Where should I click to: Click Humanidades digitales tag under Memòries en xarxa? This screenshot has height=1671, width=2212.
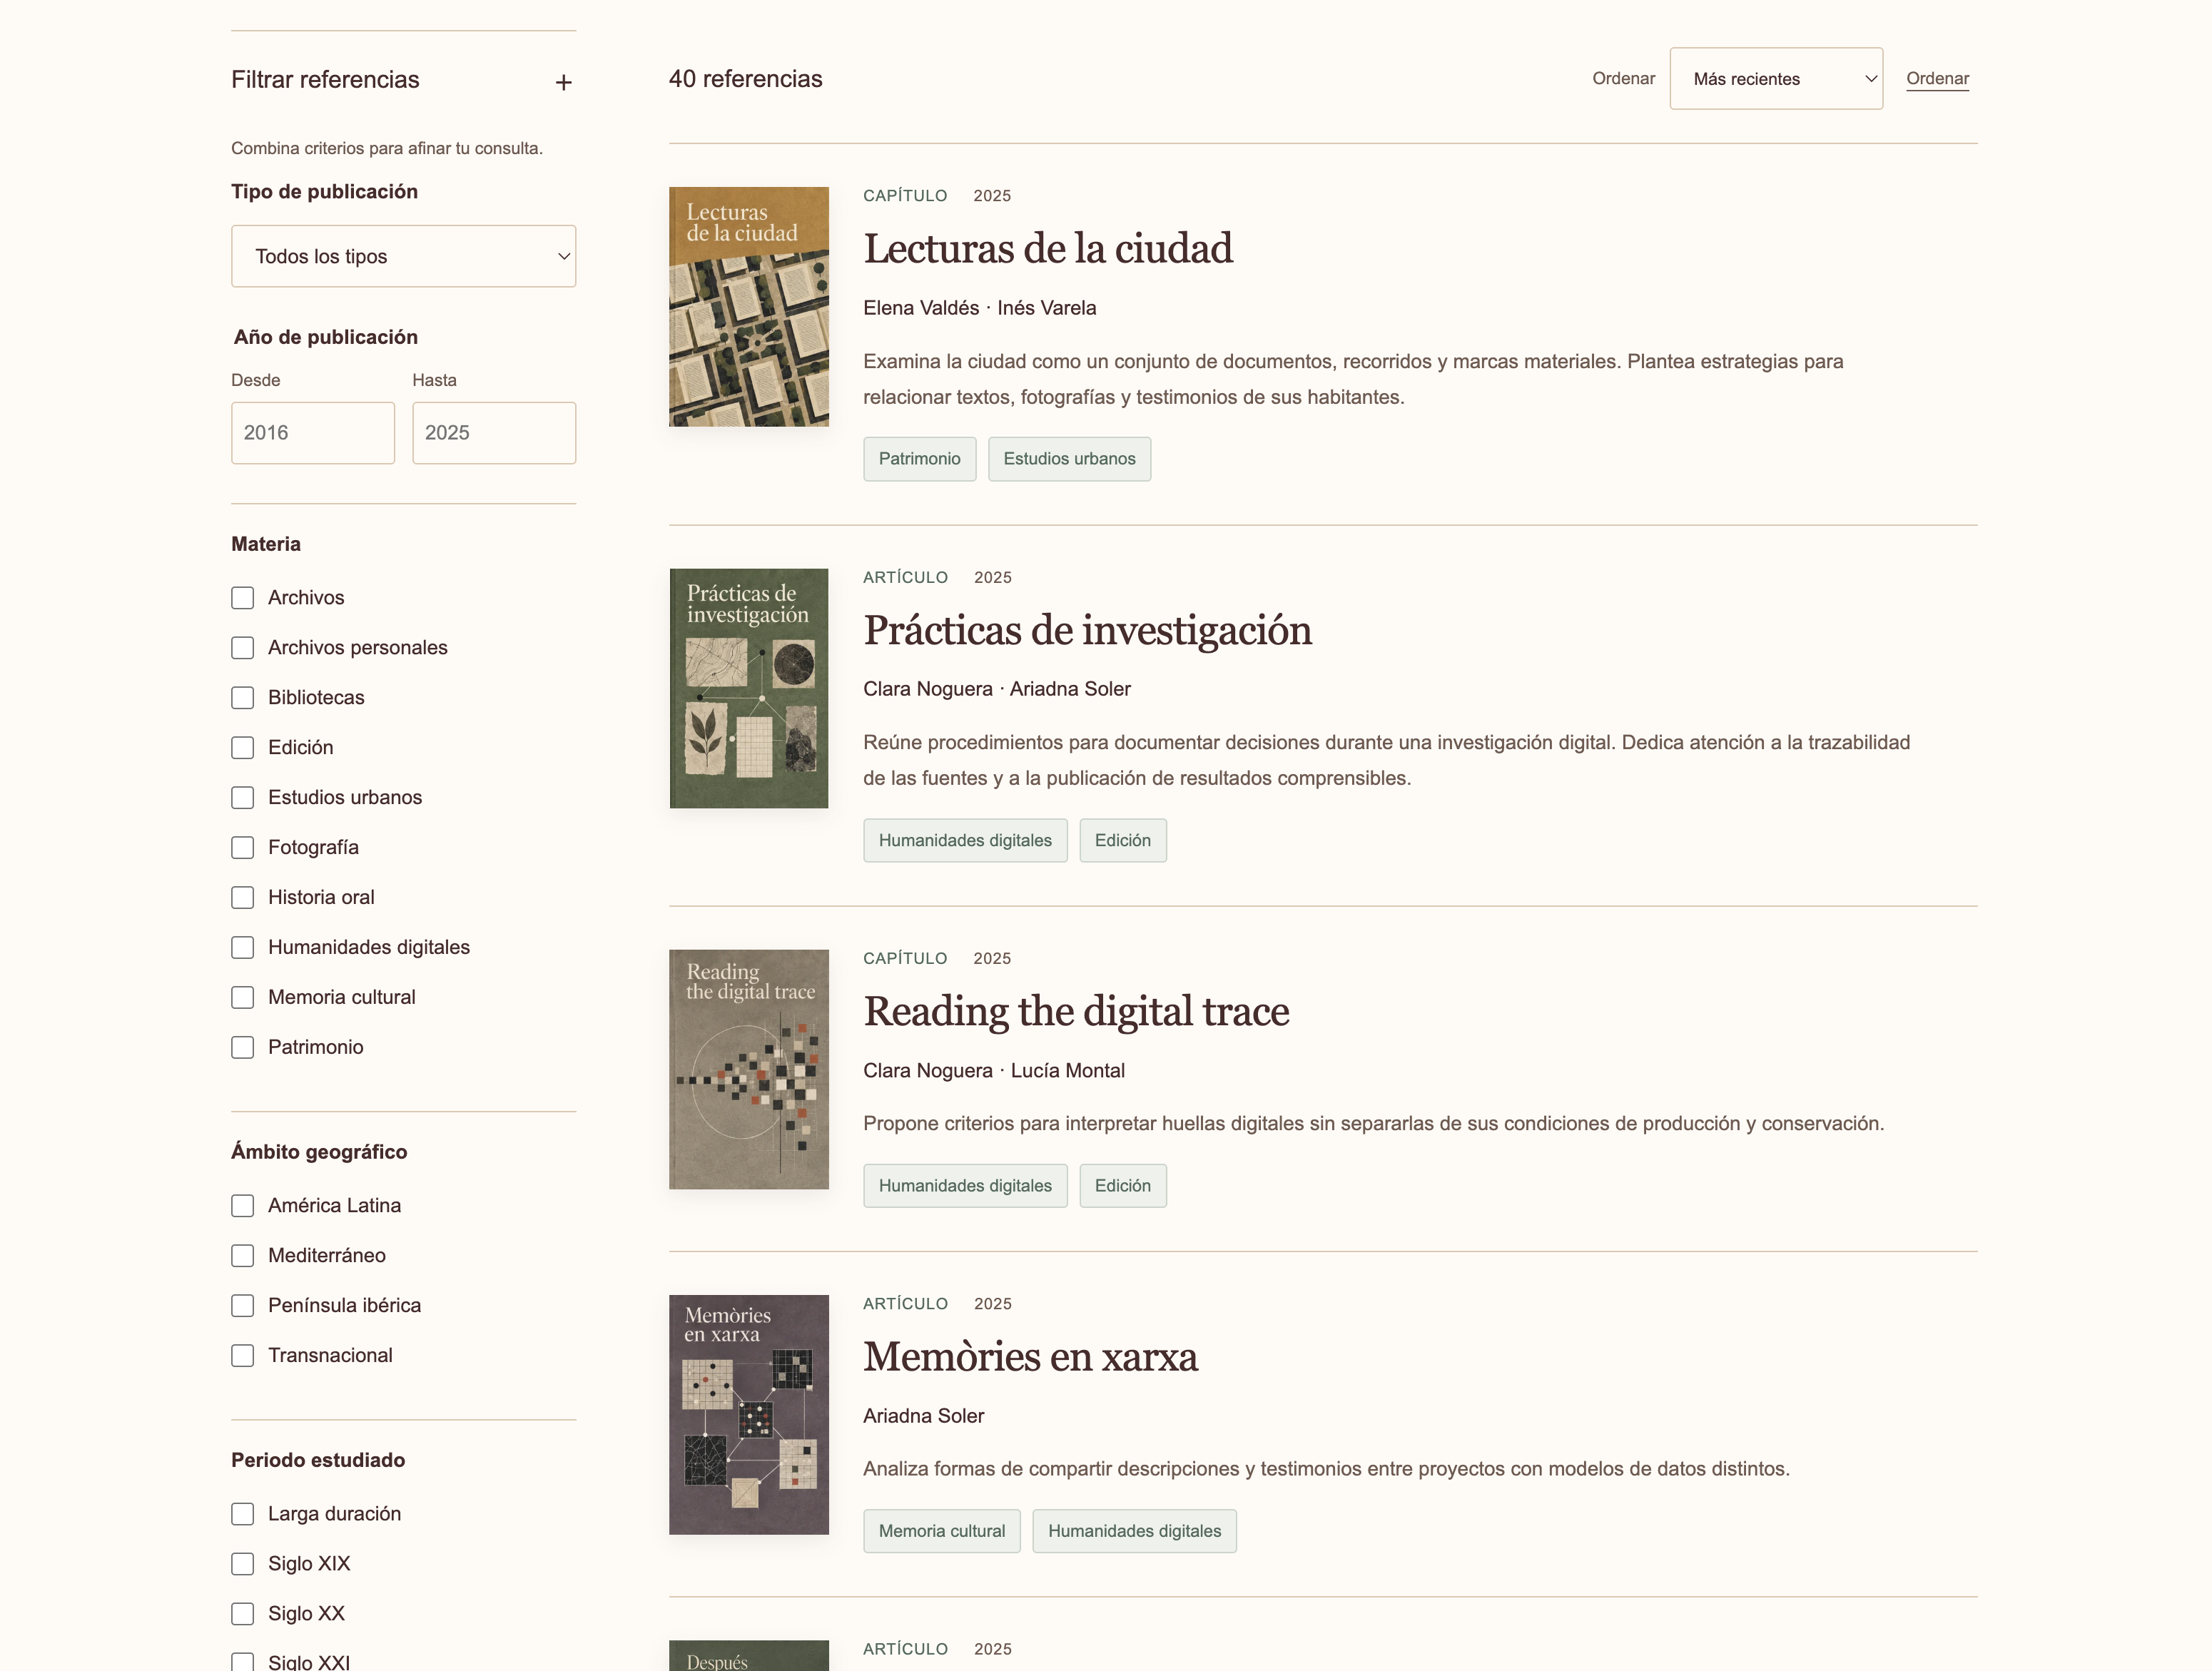1135,1531
